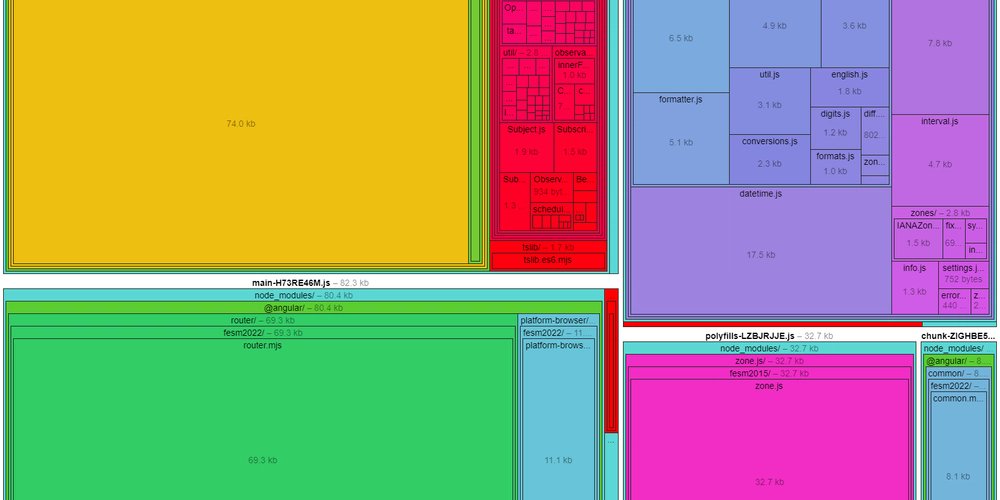Click the datetime.js 17.5 kb block

pos(761,250)
